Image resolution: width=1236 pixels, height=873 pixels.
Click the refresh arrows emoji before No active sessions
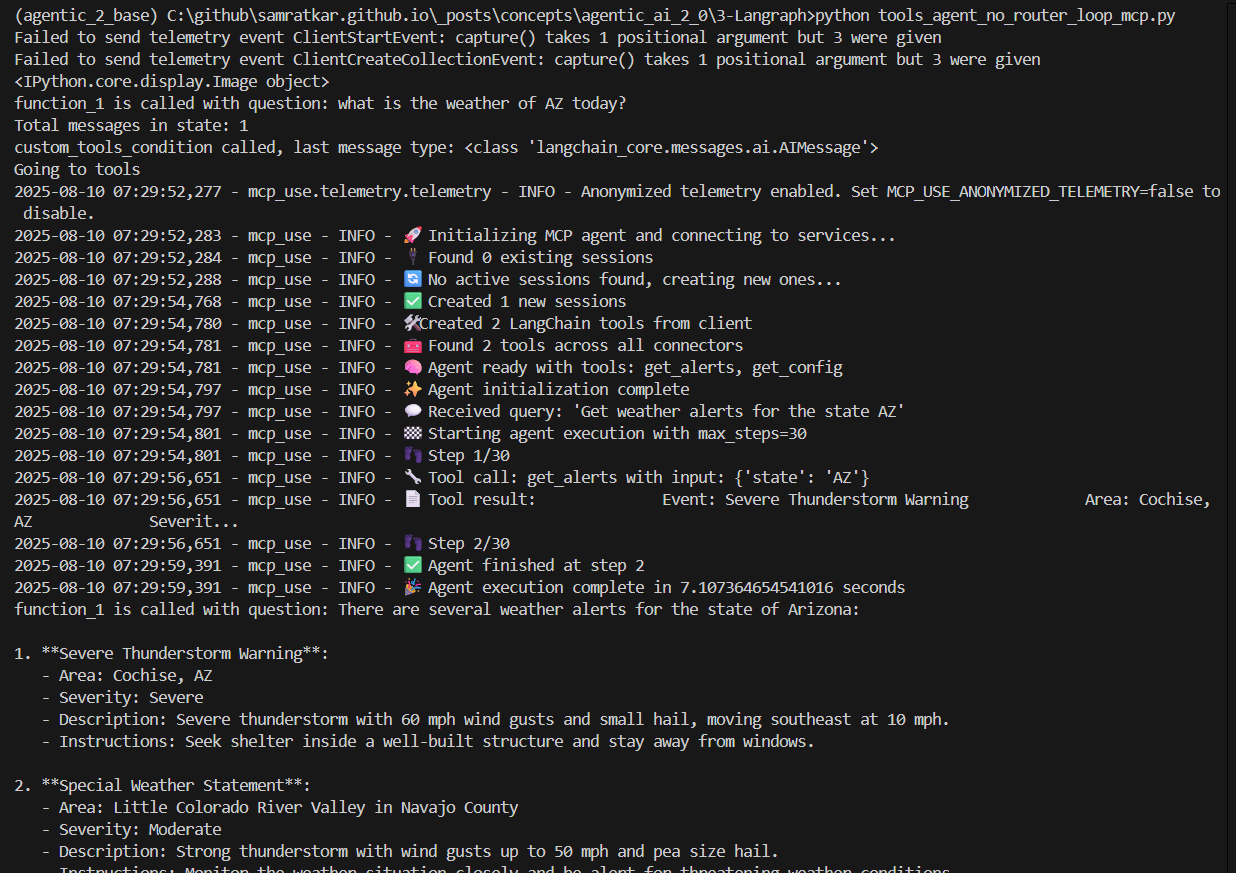pos(412,280)
